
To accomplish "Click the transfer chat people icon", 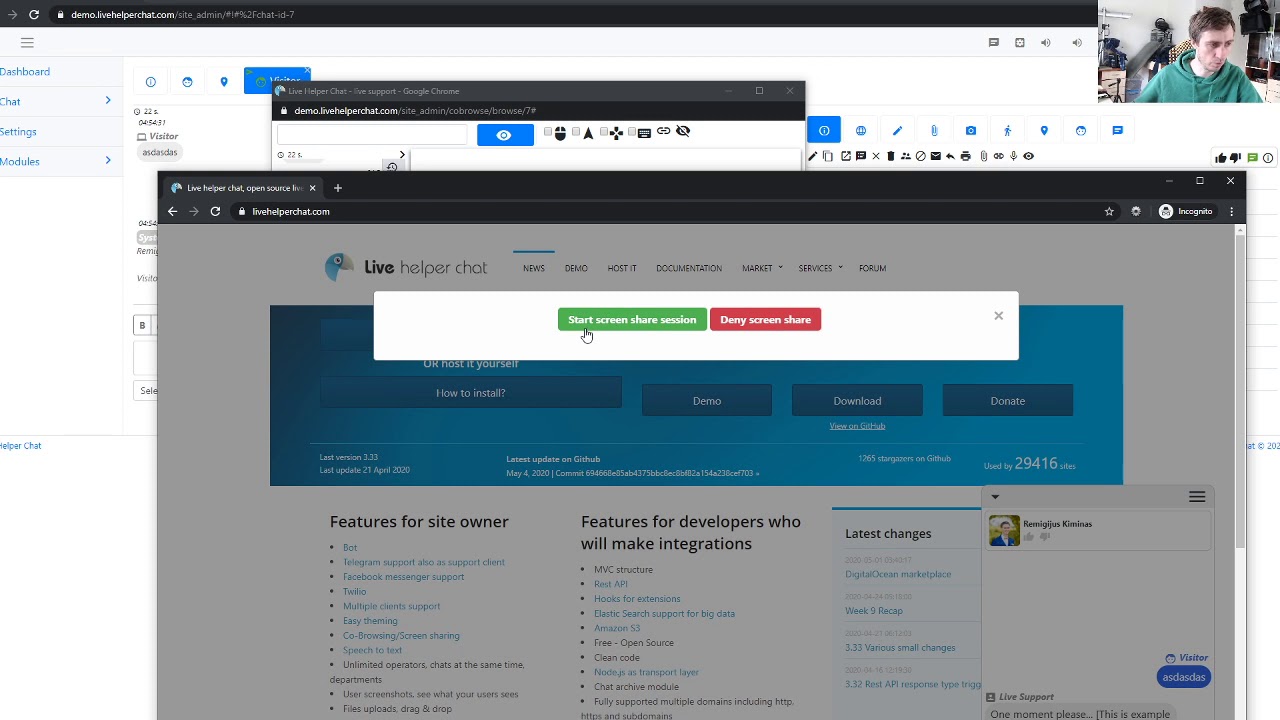I will click(x=906, y=156).
